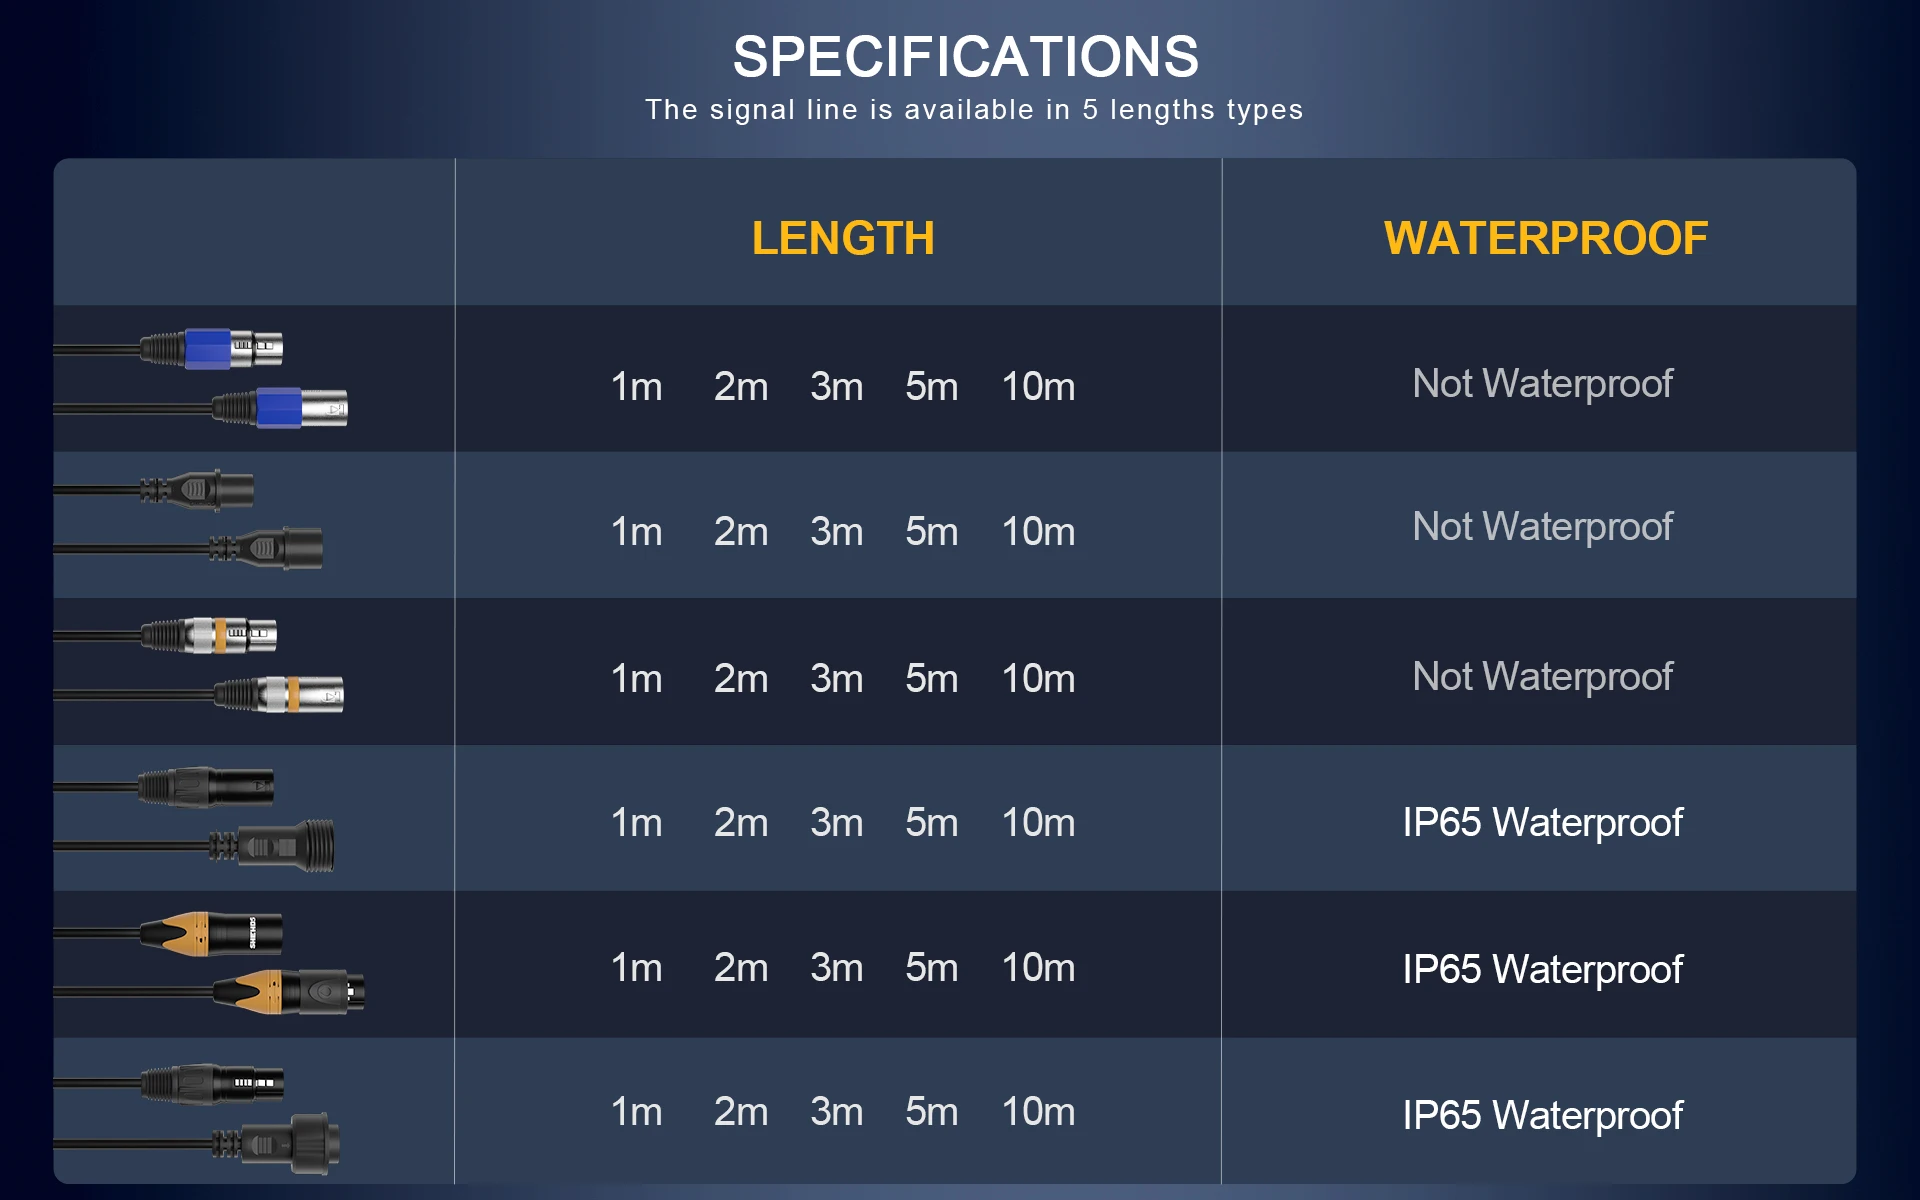Click 'IP65 Waterproof' in the fourth row
Viewport: 1920px width, 1200px height.
(x=1542, y=823)
